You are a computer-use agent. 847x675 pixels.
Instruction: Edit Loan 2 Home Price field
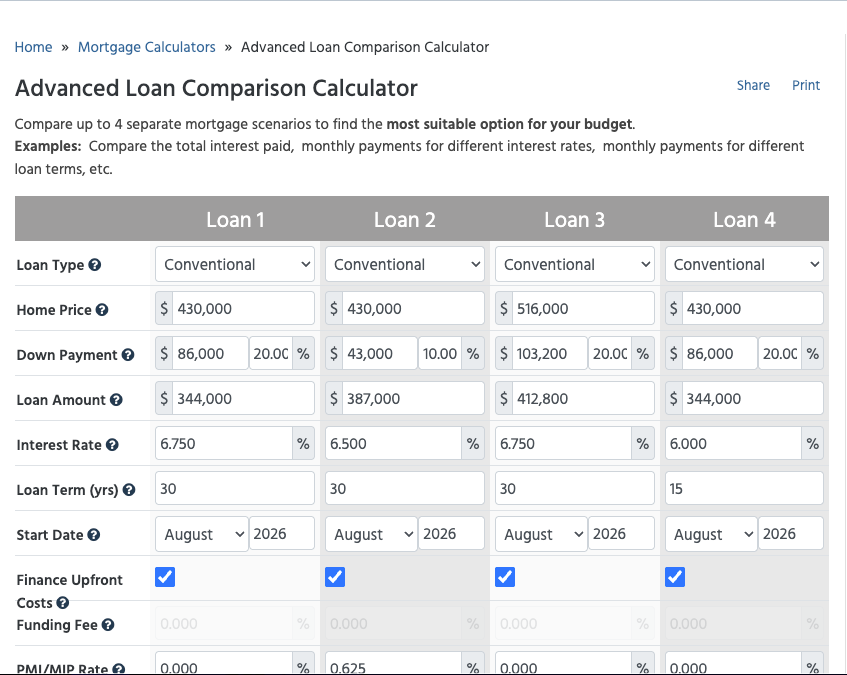point(413,308)
